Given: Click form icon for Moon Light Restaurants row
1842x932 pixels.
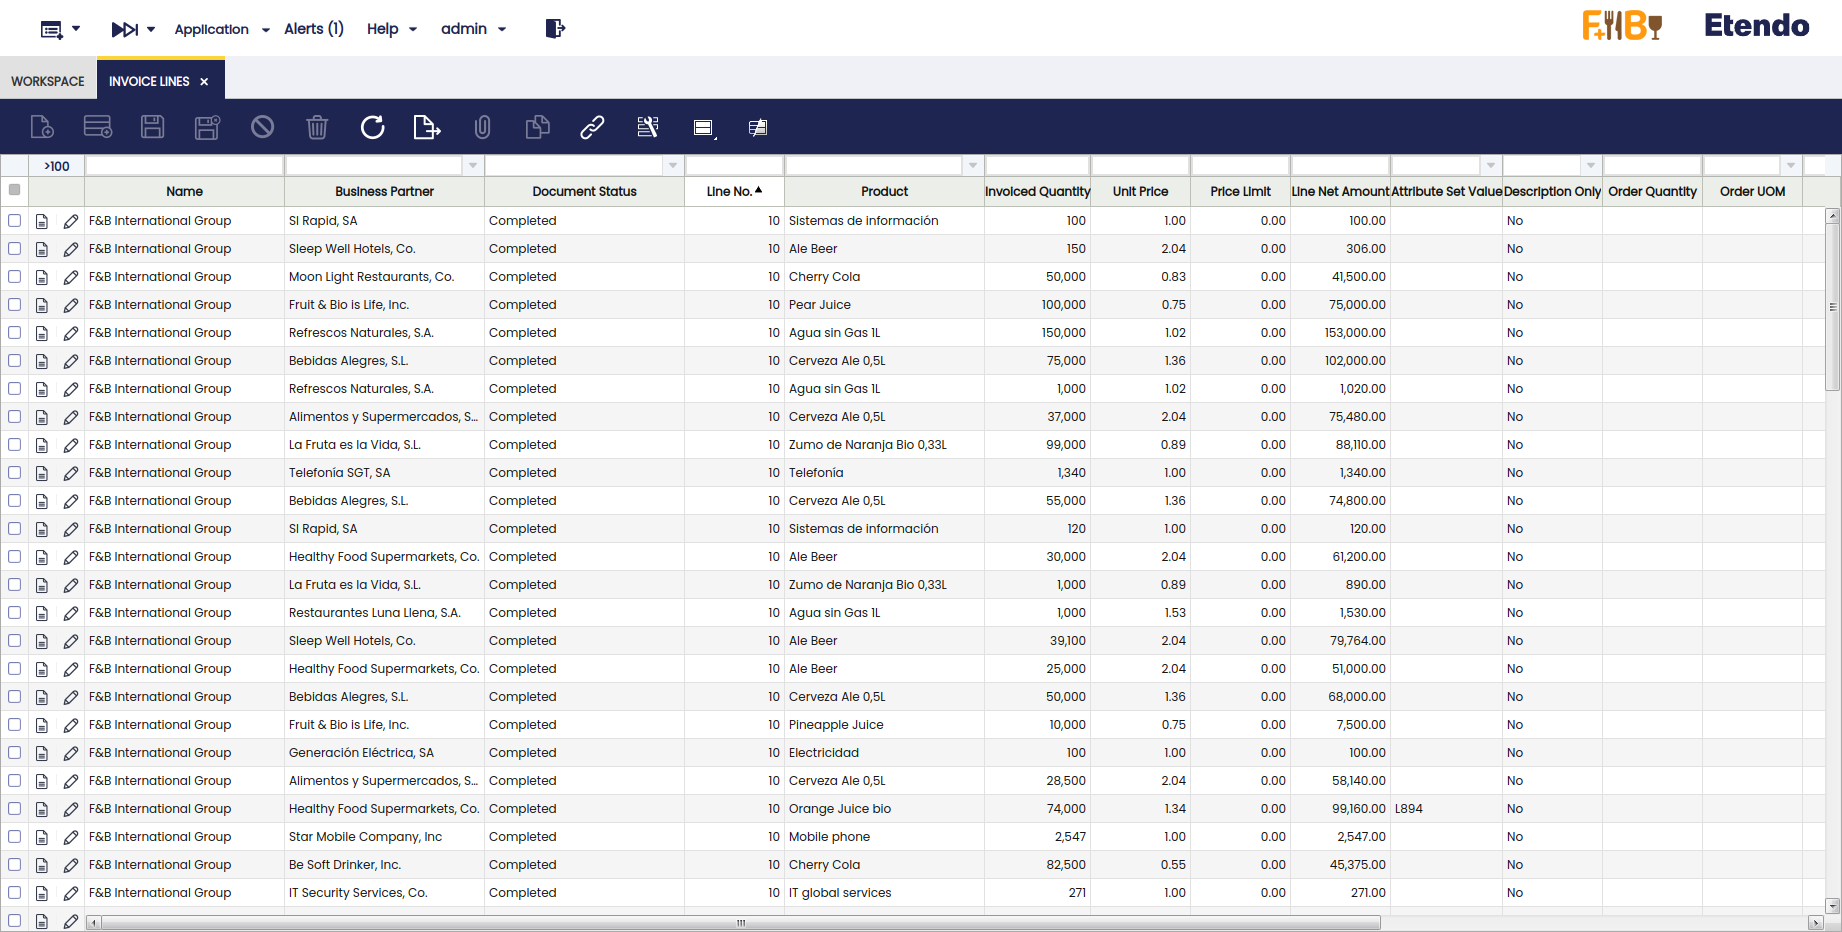Looking at the screenshot, I should click(x=42, y=277).
